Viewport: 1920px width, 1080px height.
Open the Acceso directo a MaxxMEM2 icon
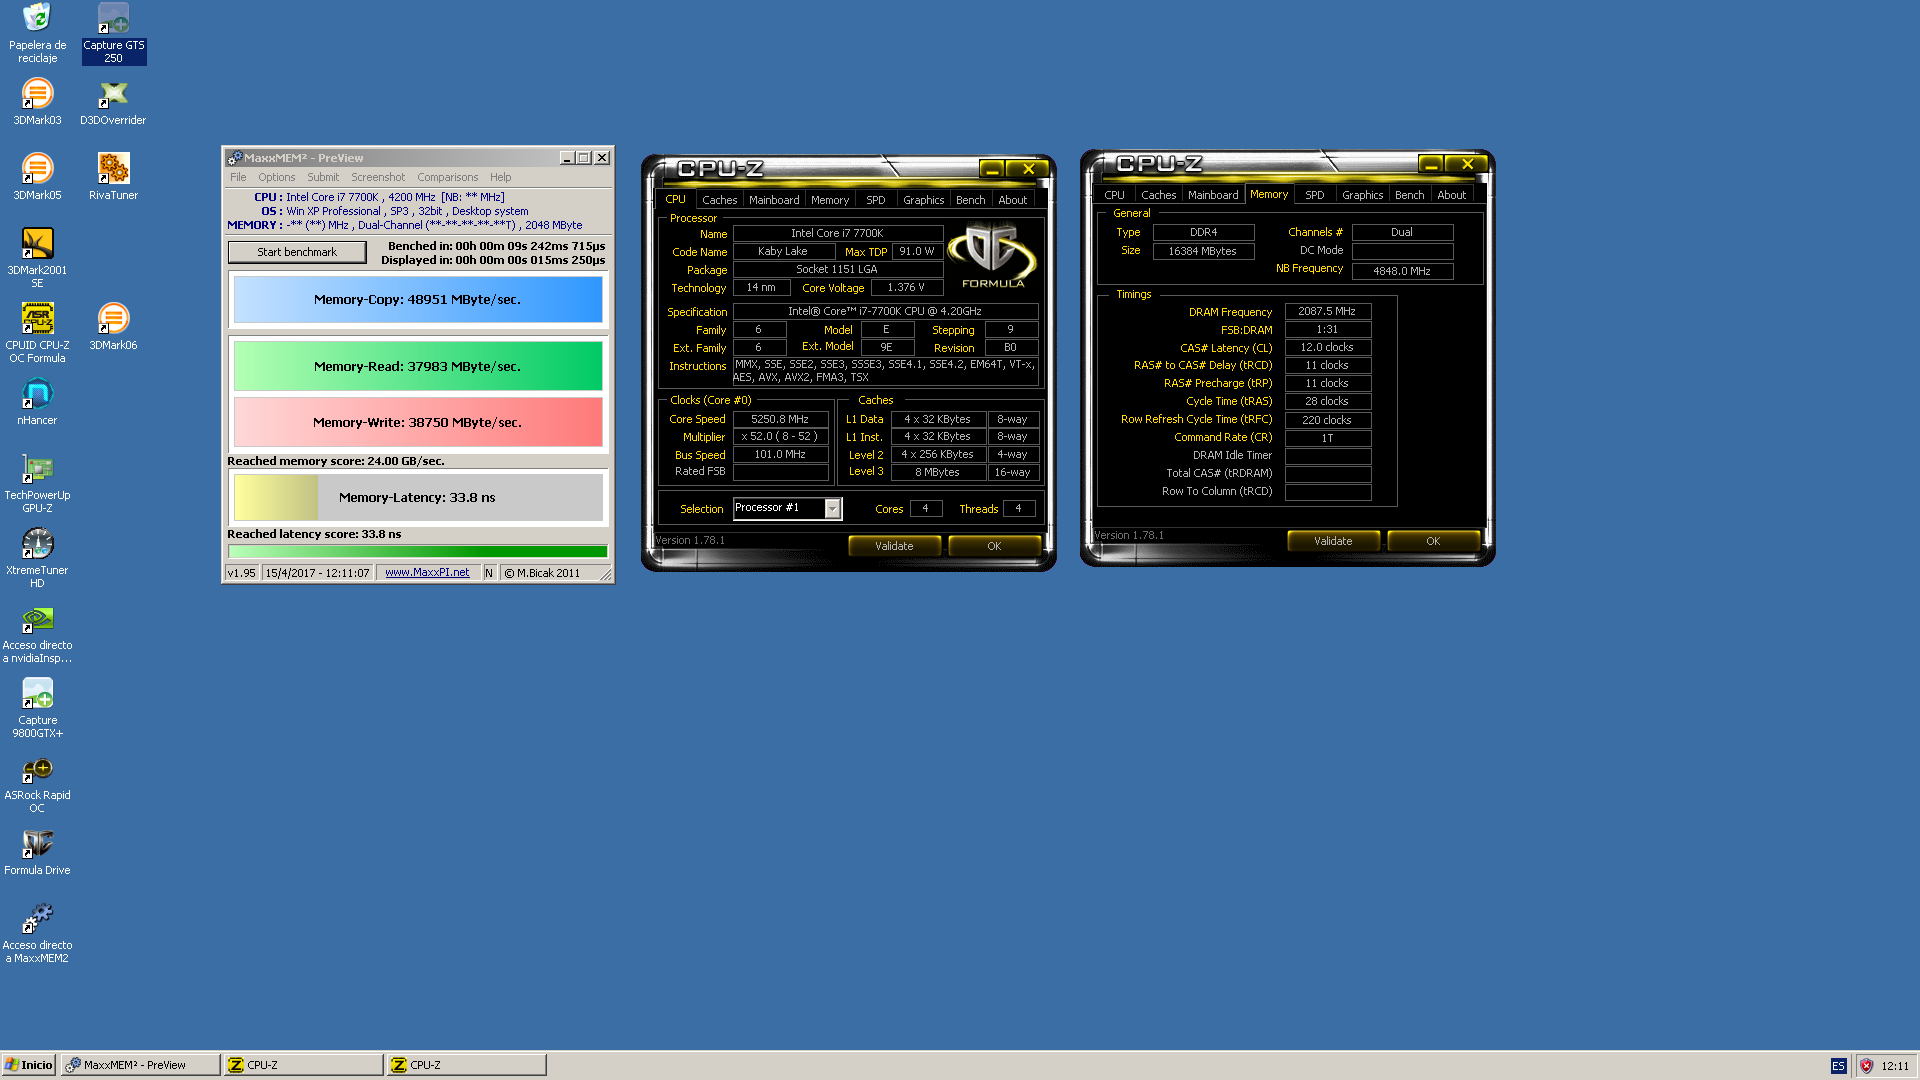point(37,933)
